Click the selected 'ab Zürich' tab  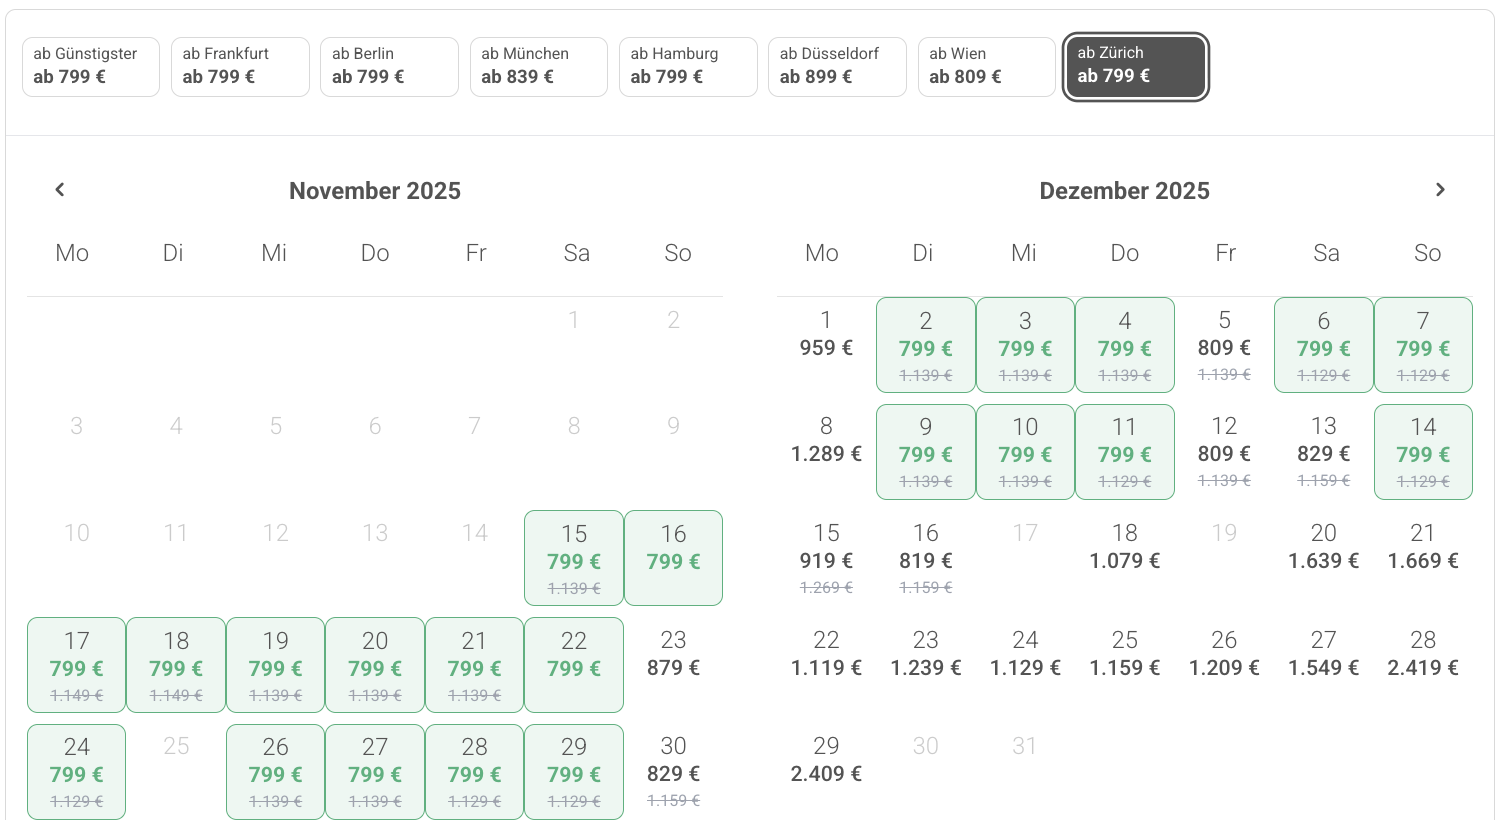[x=1136, y=66]
